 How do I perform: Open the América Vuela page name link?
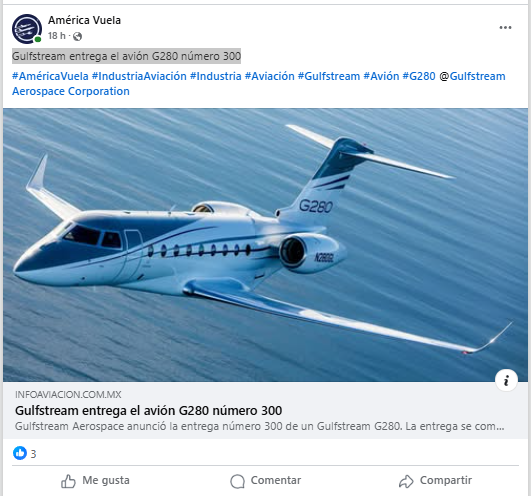tap(84, 20)
